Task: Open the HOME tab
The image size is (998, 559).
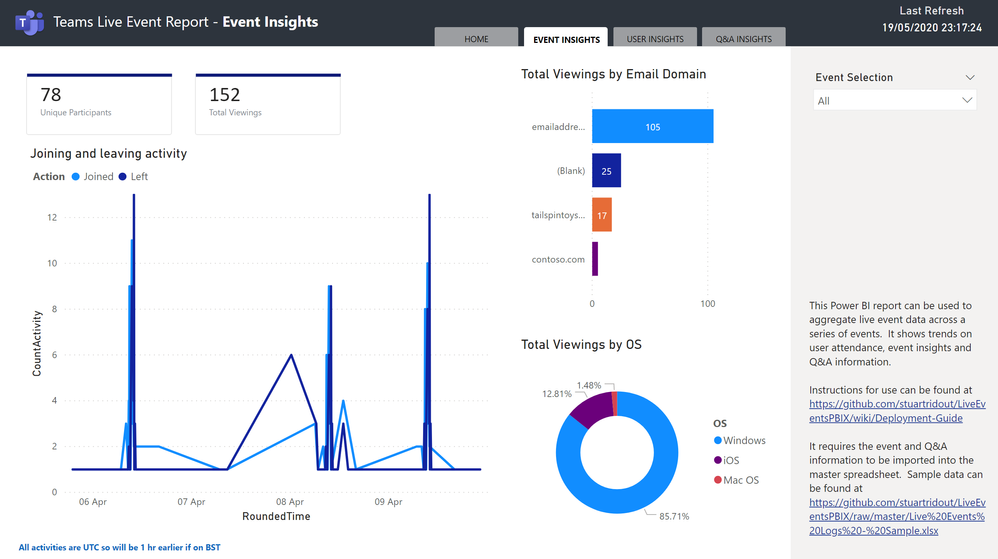Action: click(476, 38)
